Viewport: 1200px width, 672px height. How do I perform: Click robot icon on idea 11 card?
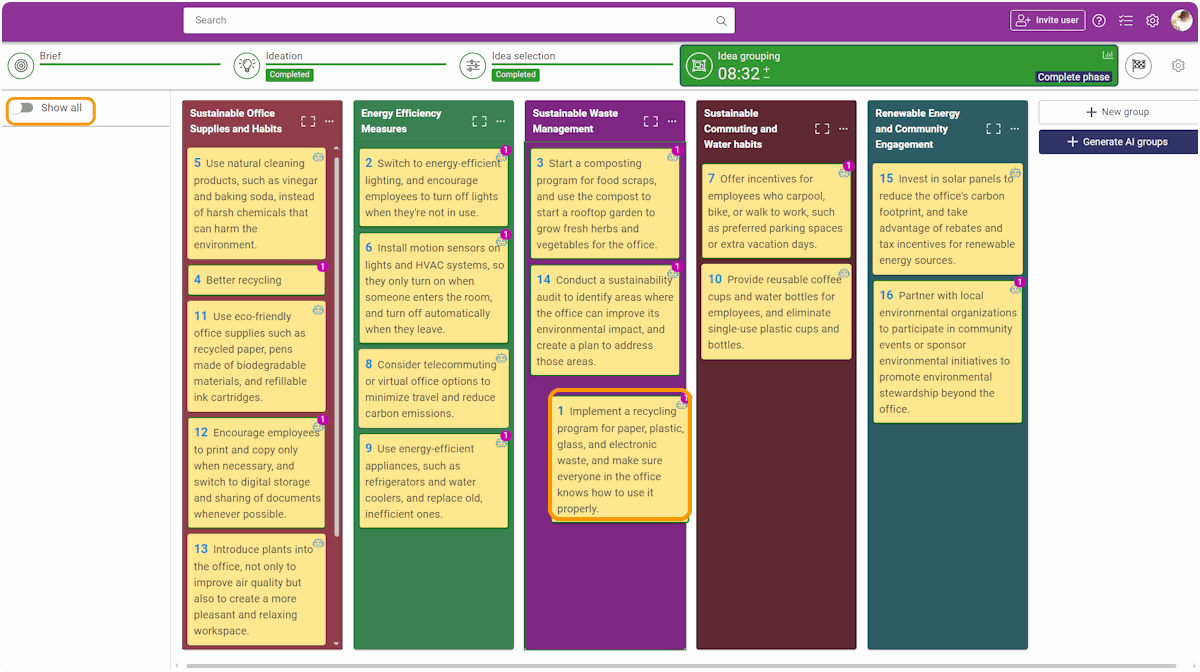318,310
